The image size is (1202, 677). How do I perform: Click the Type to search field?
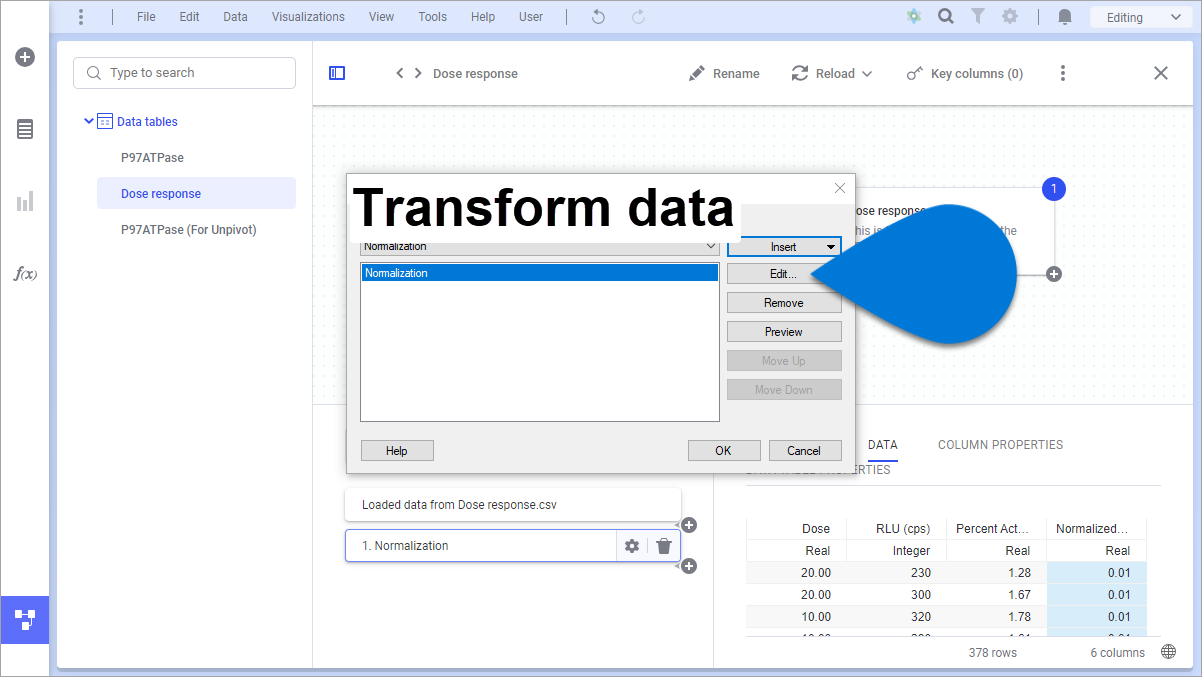pos(184,73)
